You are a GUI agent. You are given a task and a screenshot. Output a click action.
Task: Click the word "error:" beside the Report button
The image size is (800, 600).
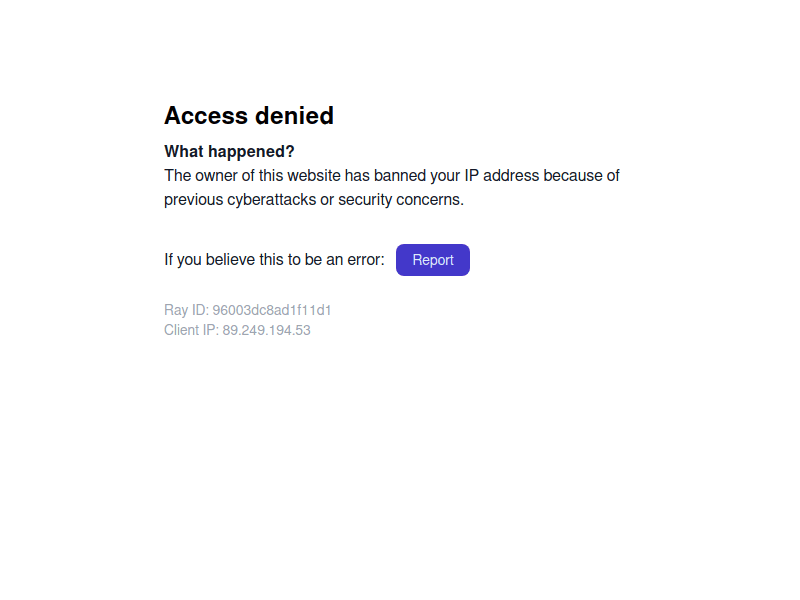tap(364, 260)
